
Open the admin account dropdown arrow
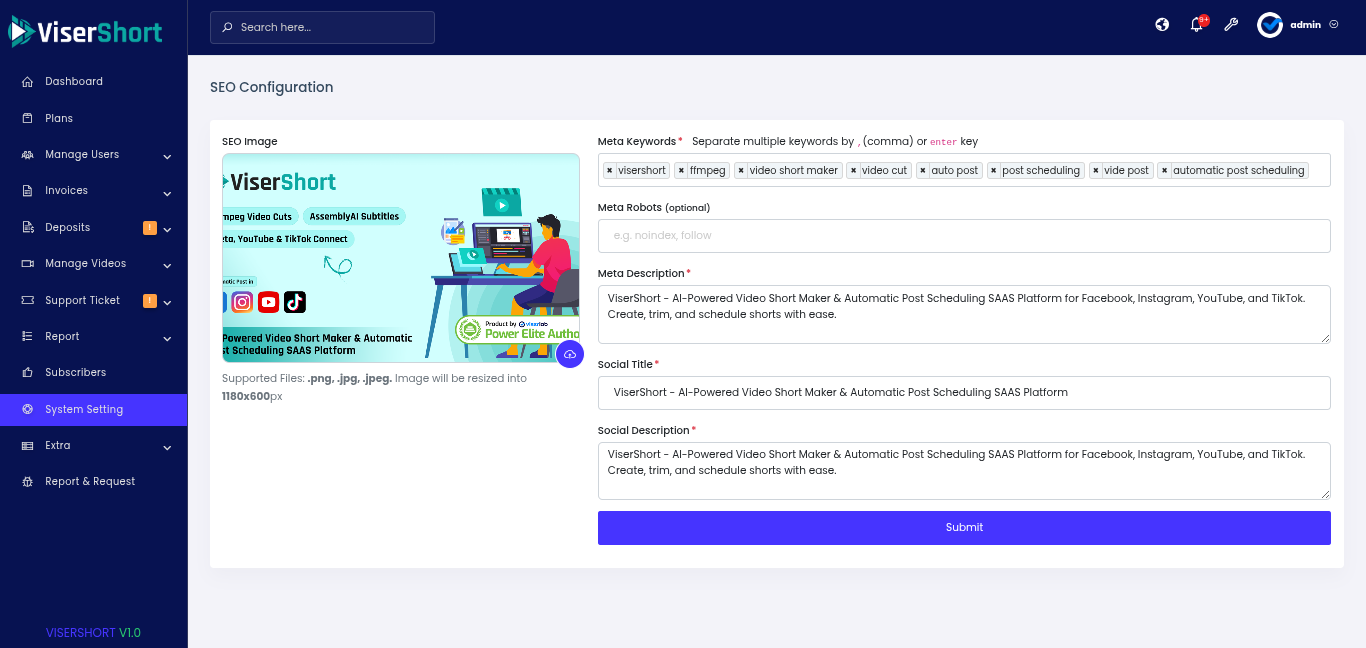pyautogui.click(x=1334, y=25)
